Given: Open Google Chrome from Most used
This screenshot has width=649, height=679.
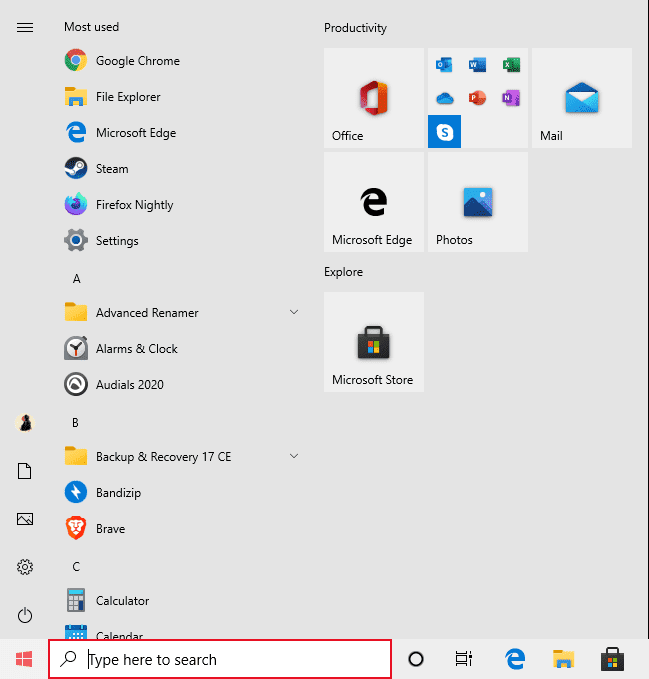Looking at the screenshot, I should [x=182, y=61].
